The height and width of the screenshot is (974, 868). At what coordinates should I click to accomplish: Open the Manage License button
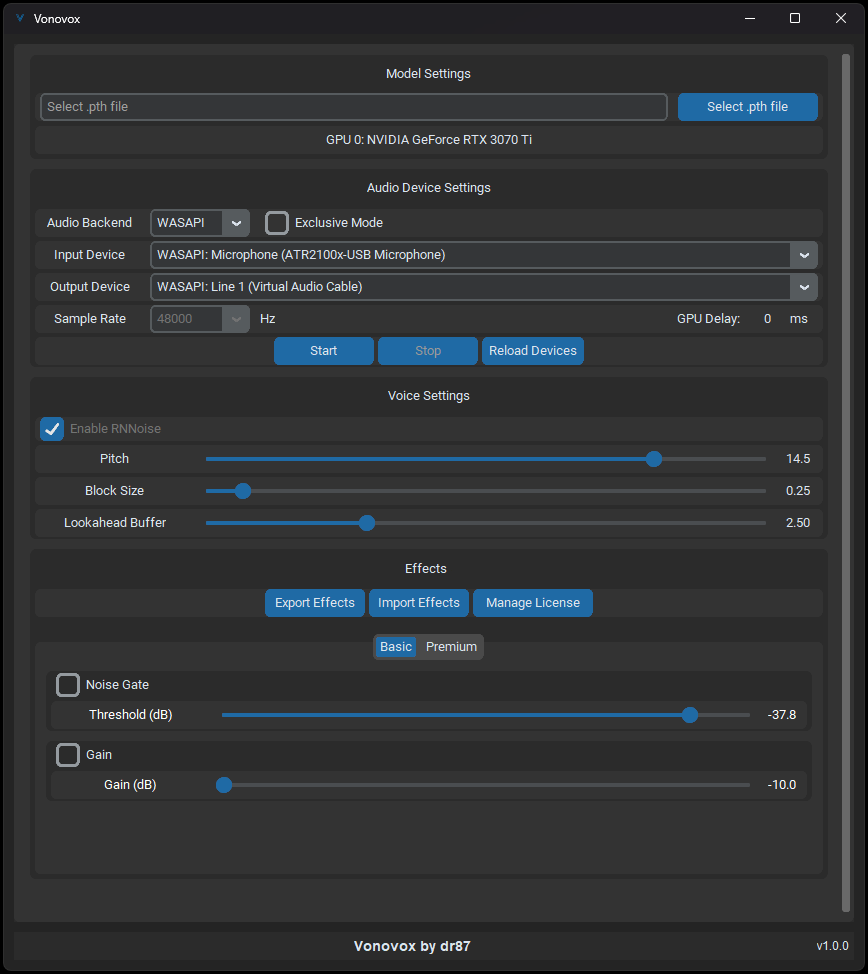pyautogui.click(x=532, y=603)
